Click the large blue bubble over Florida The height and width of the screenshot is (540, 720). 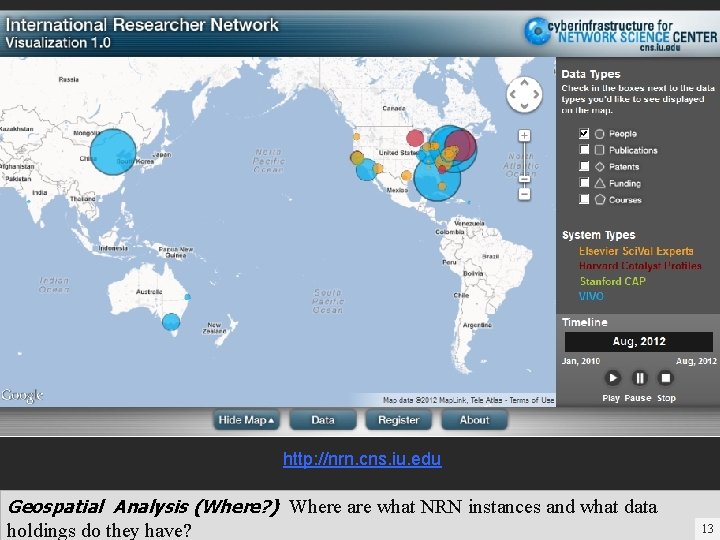click(x=437, y=178)
